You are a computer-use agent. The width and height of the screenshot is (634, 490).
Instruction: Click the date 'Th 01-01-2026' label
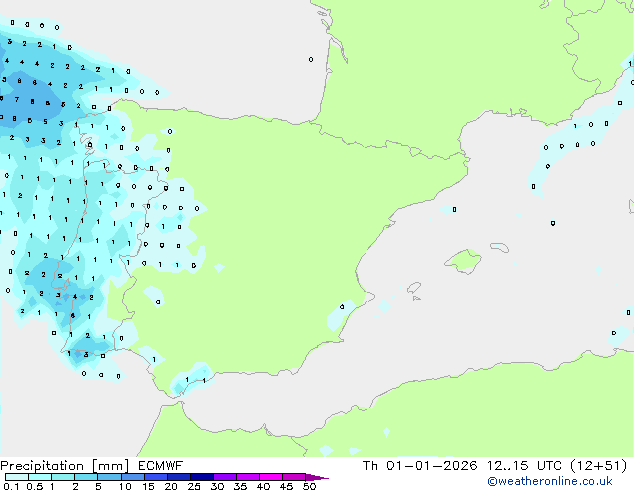click(x=420, y=466)
